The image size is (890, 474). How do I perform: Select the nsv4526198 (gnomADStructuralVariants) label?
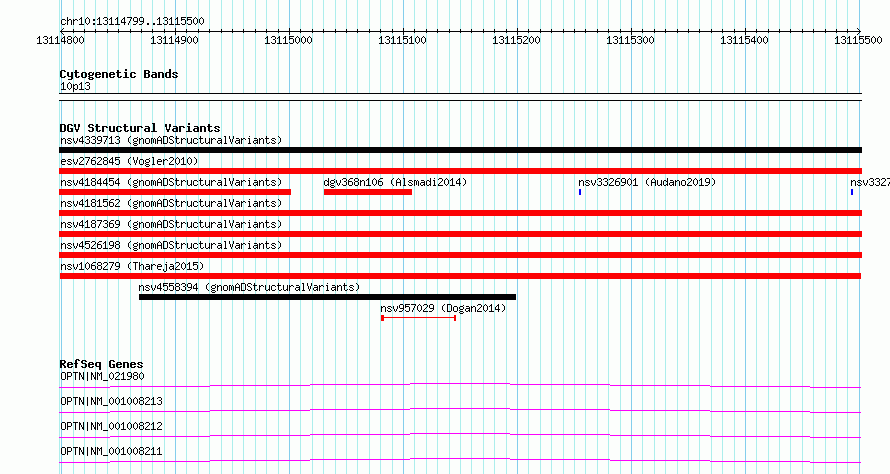171,245
